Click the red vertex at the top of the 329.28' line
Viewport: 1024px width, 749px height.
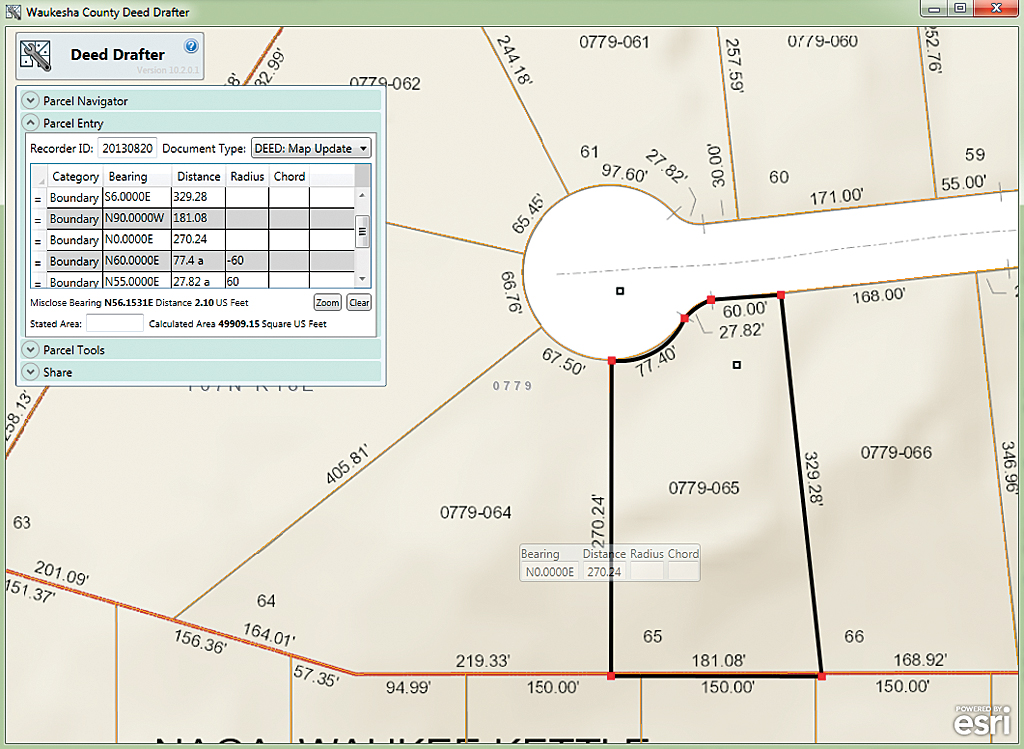point(780,295)
